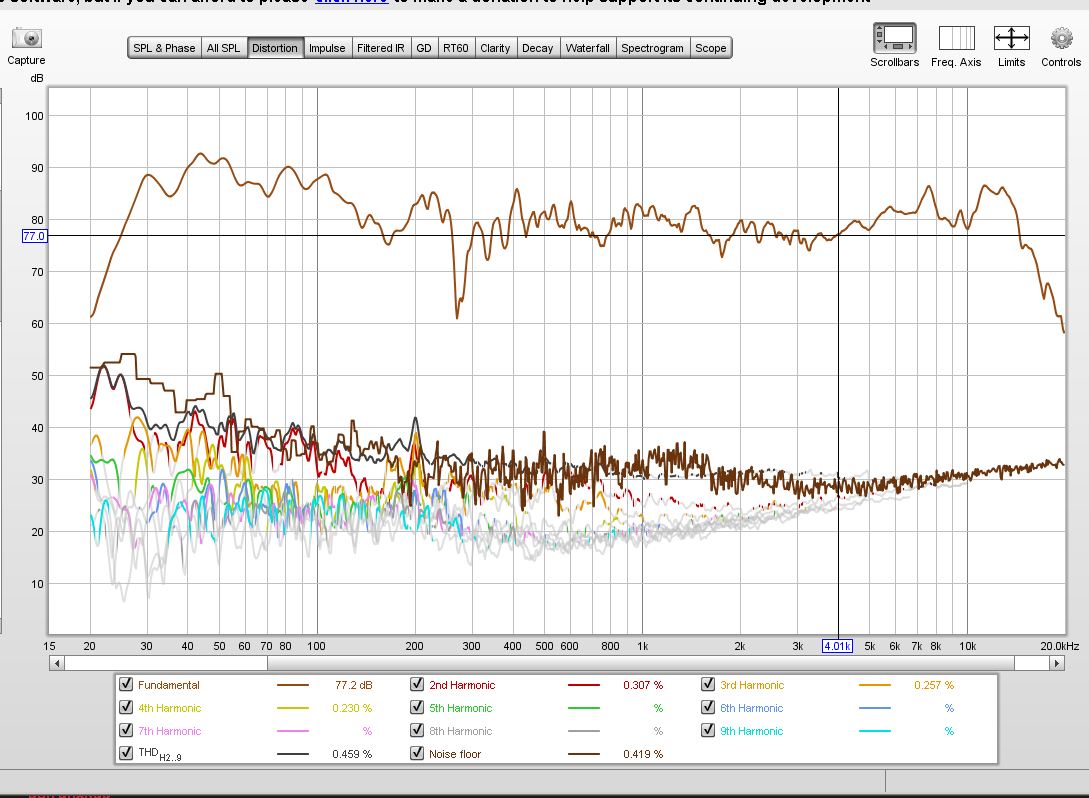Click the 6th Harmonic blue line swatch

point(874,708)
